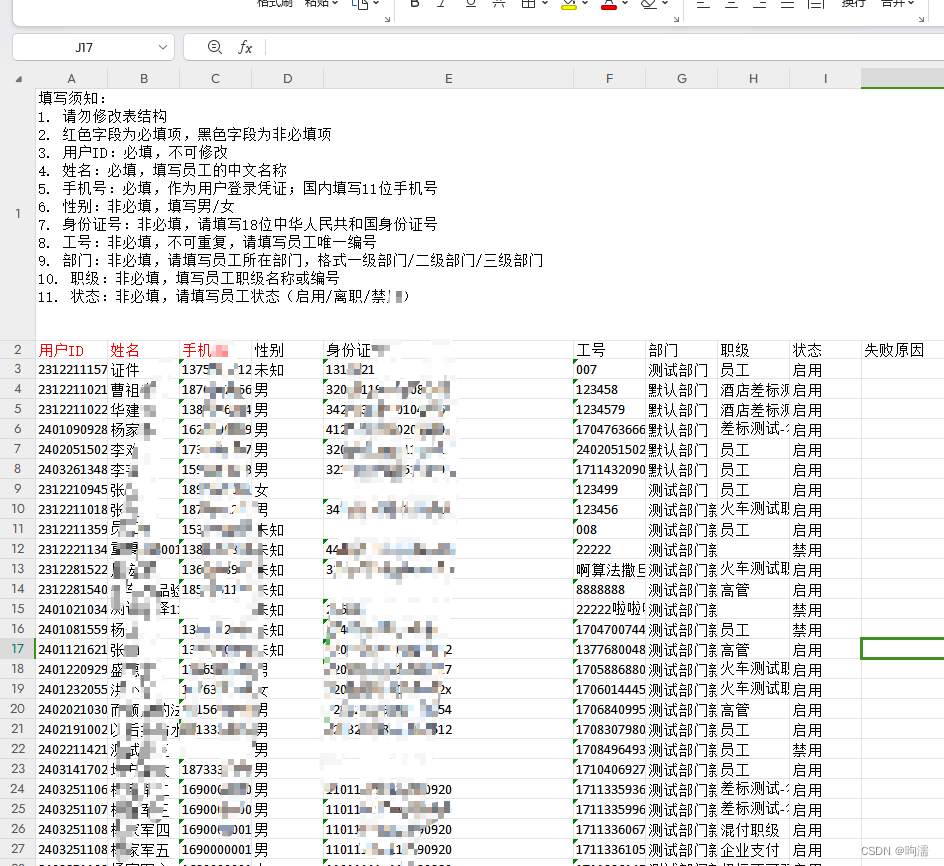Viewport: 944px width, 866px height.
Task: Click the Paste (粘贴) icon
Action: [x=317, y=4]
